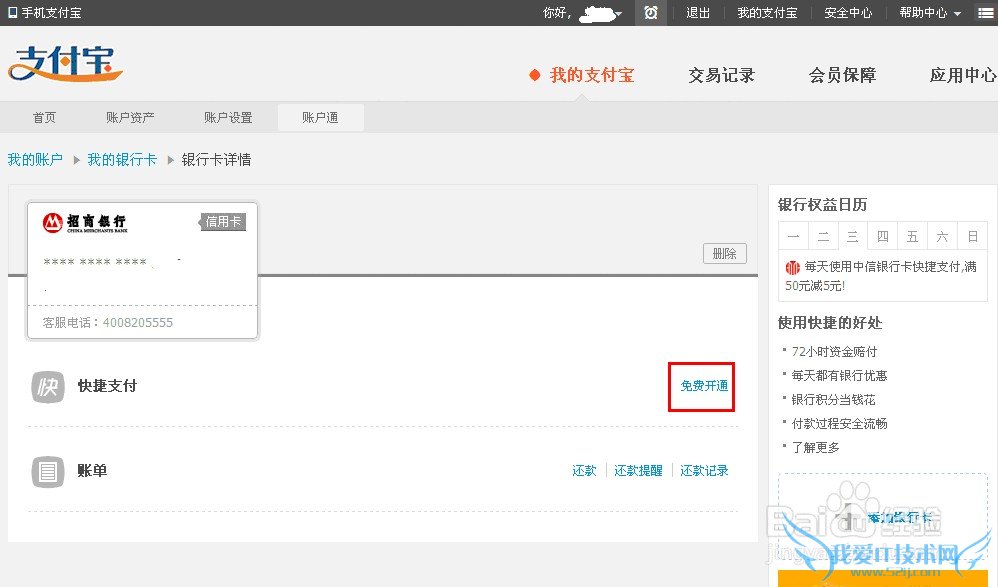Click the phone icon beside 手机支付宝
The width and height of the screenshot is (998, 587).
(12, 12)
